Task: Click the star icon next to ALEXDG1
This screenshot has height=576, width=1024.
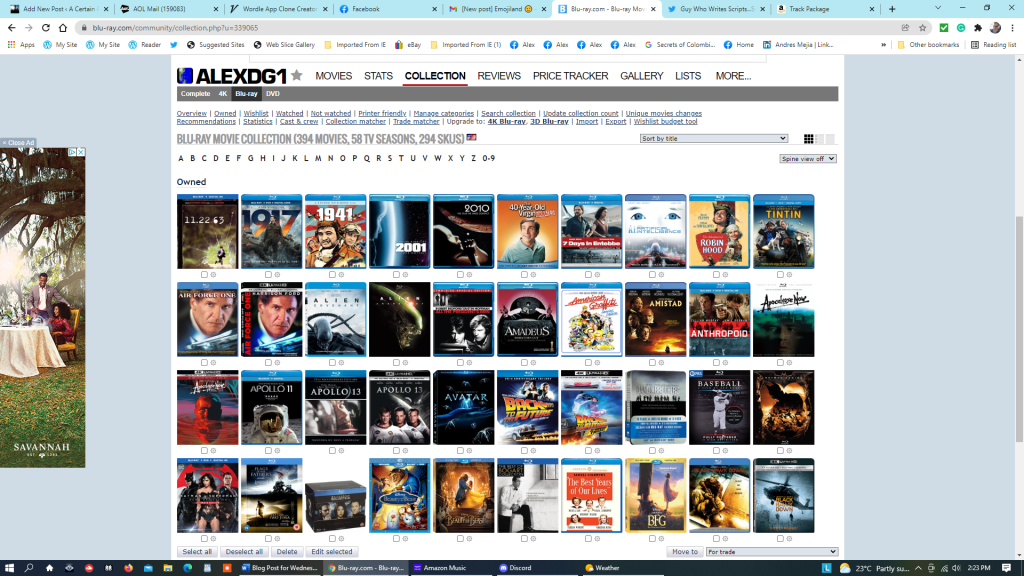Action: 297,75
